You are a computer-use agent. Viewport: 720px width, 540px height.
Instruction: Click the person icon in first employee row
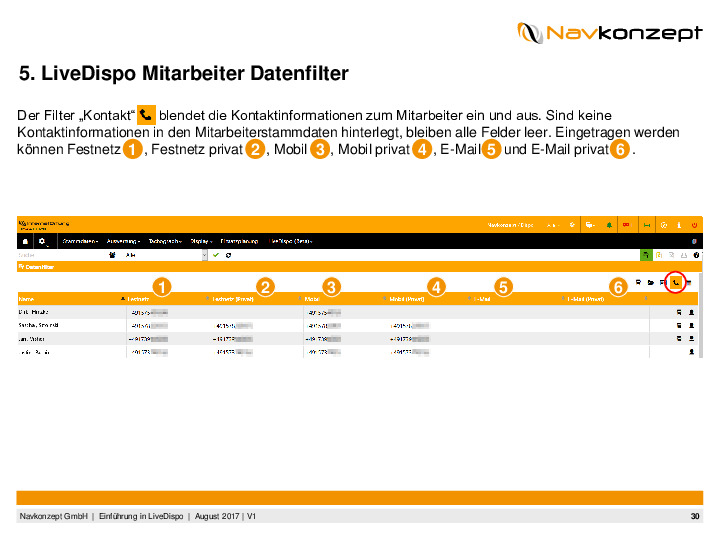coord(692,312)
